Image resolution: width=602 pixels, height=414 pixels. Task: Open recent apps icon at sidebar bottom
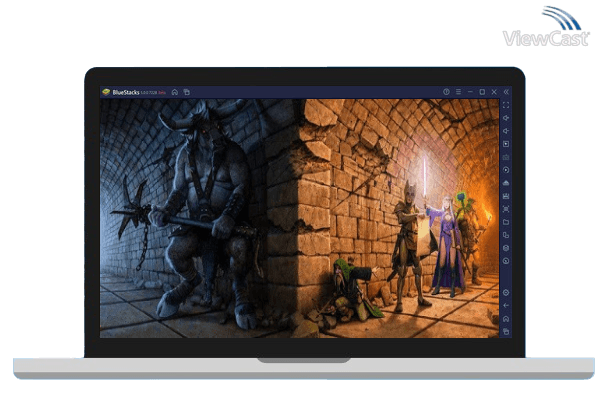coord(506,331)
